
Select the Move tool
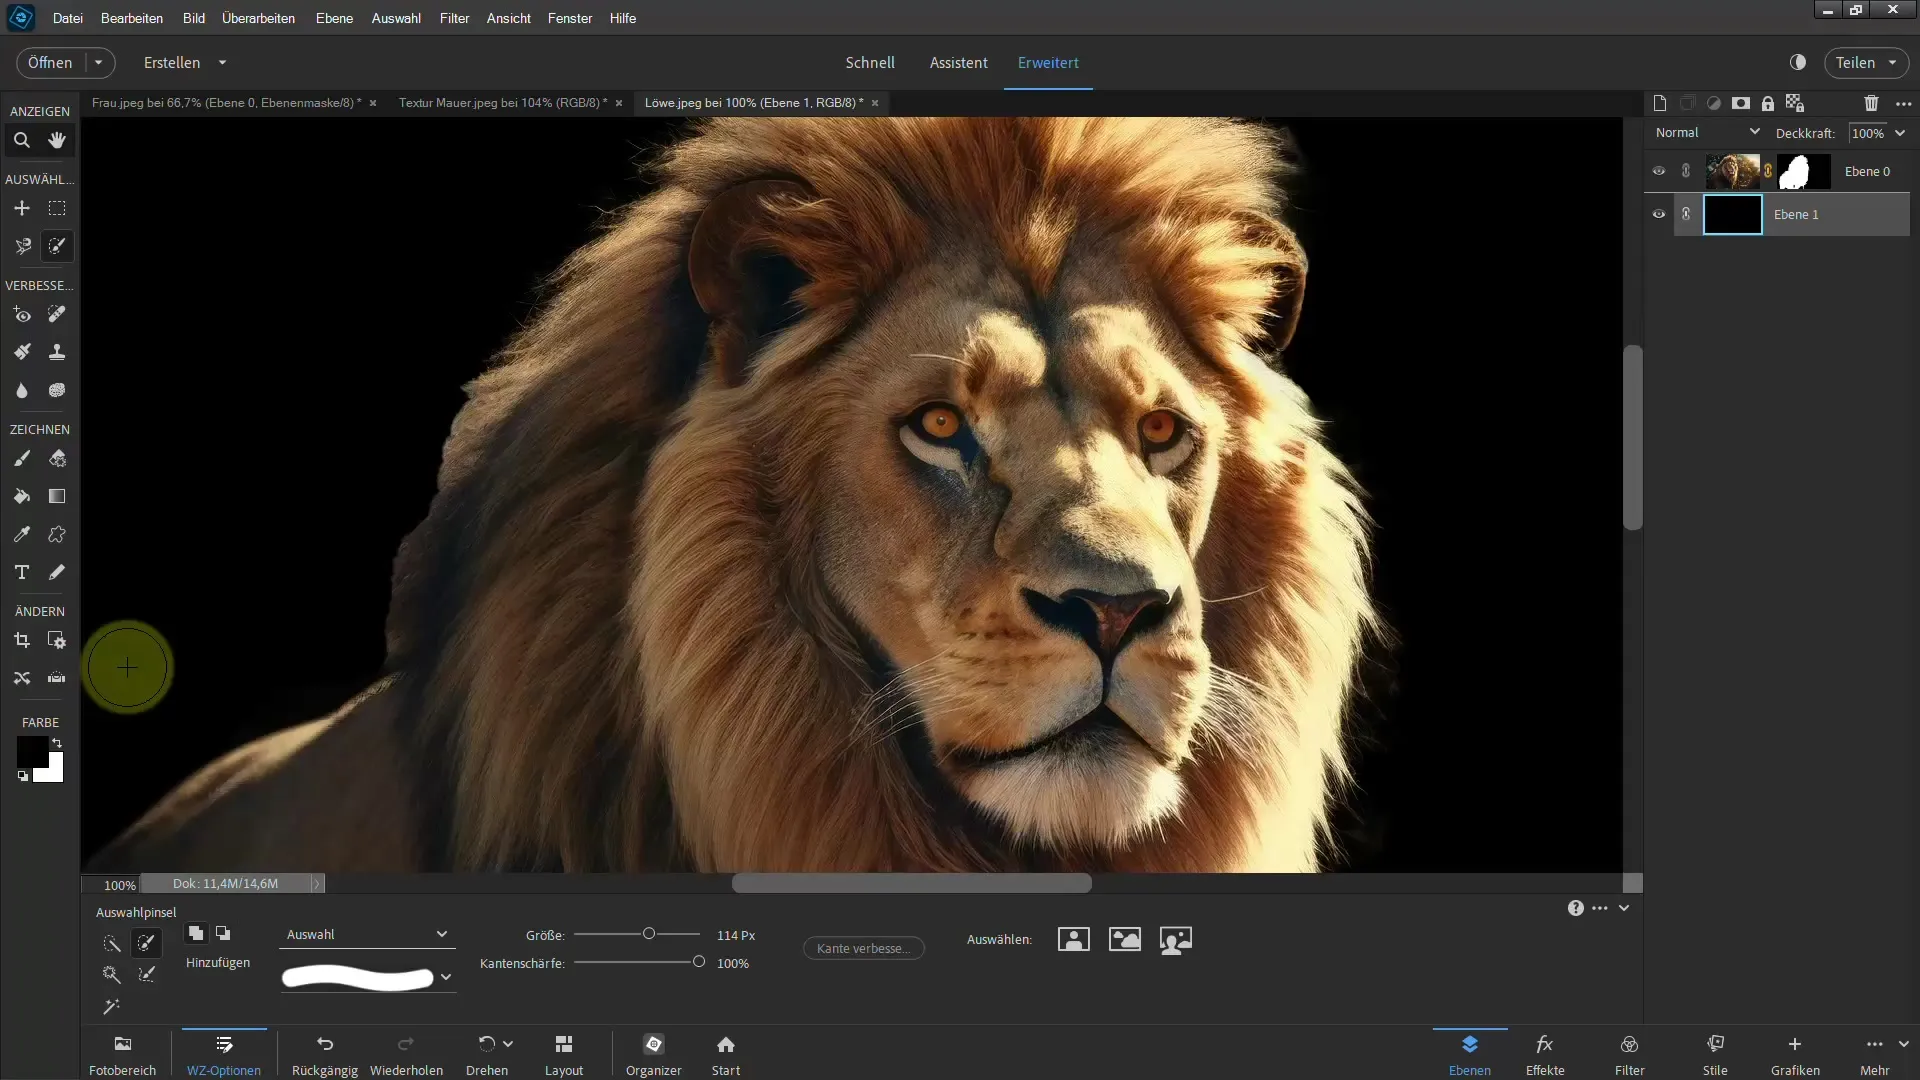(x=21, y=208)
